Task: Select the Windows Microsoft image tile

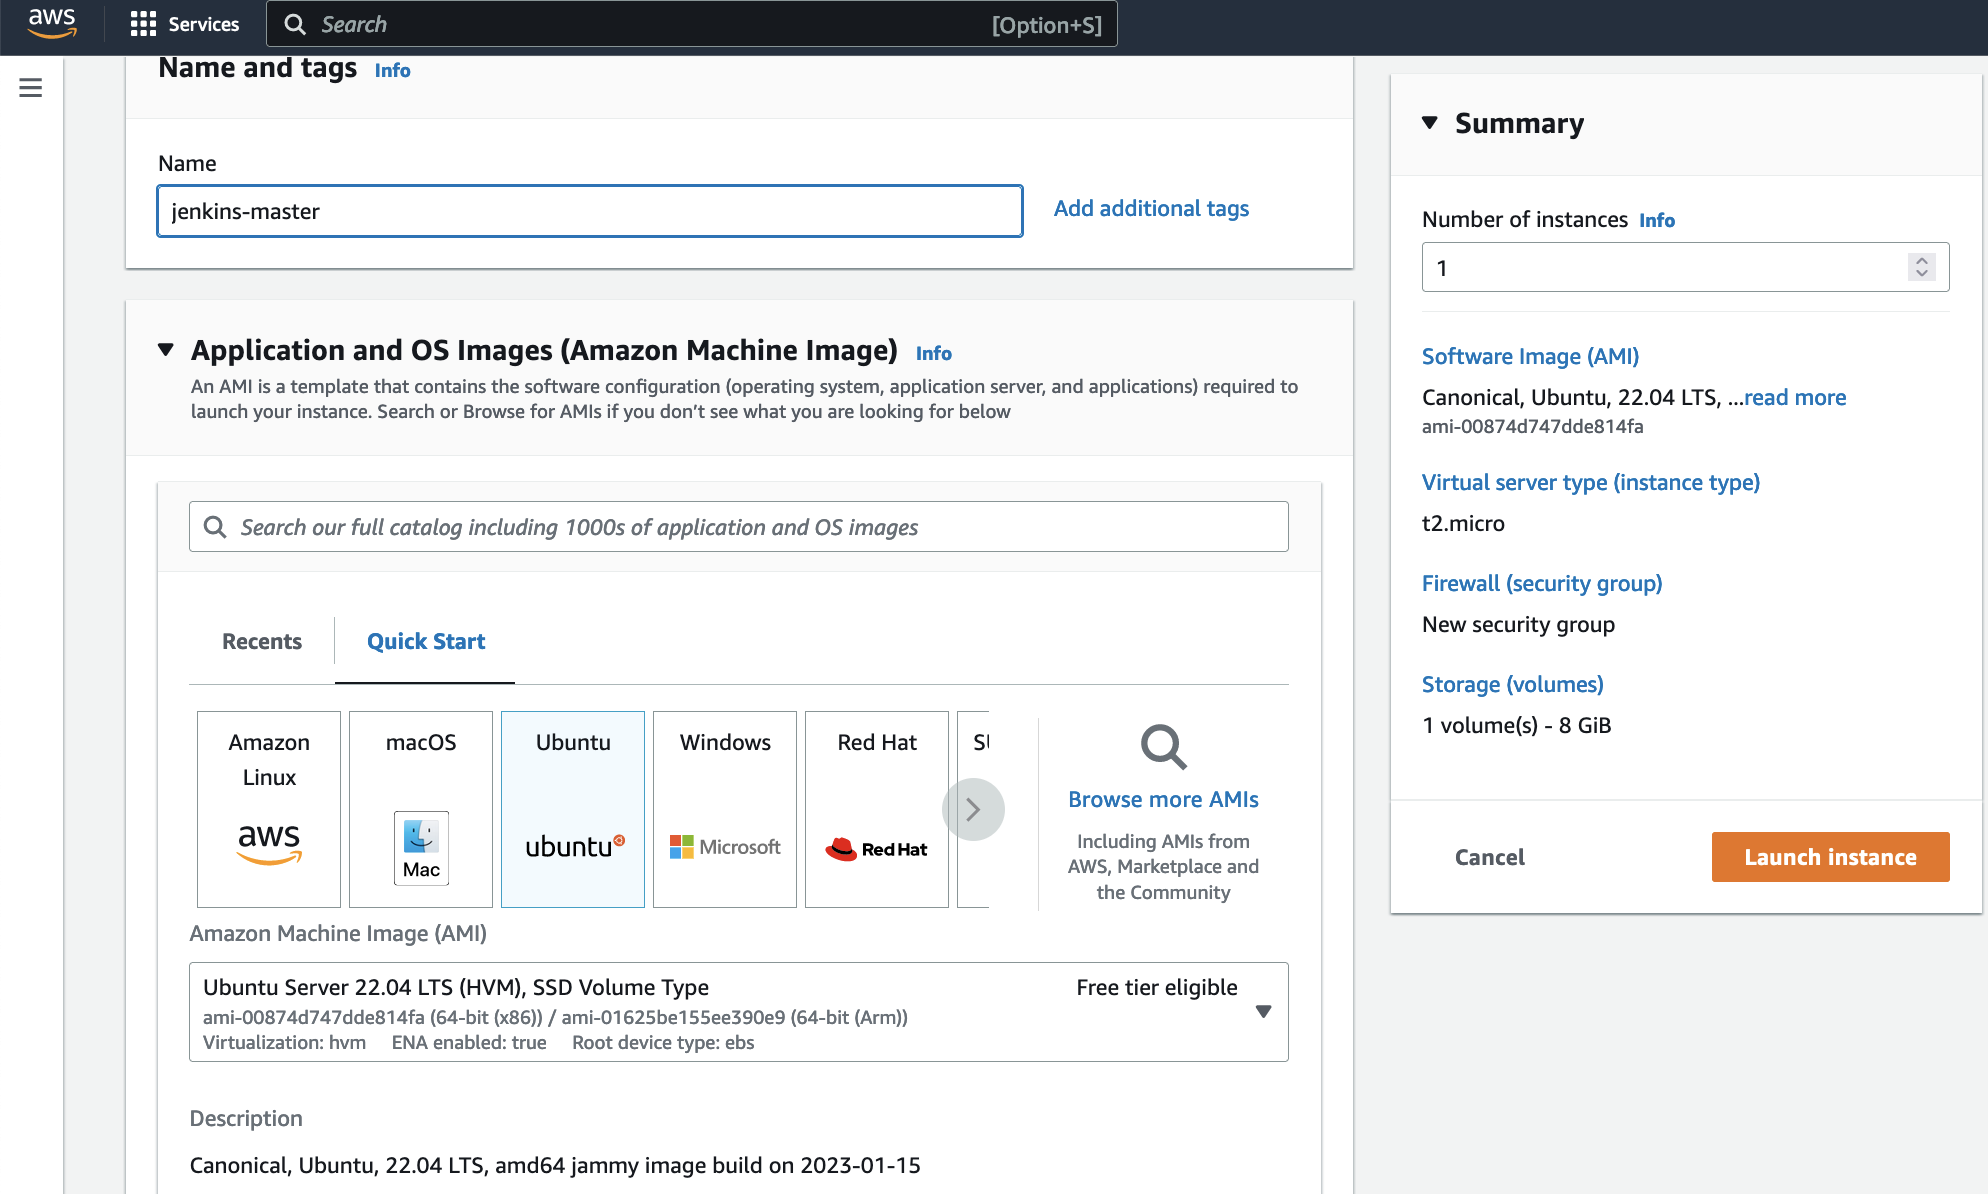Action: pyautogui.click(x=724, y=809)
